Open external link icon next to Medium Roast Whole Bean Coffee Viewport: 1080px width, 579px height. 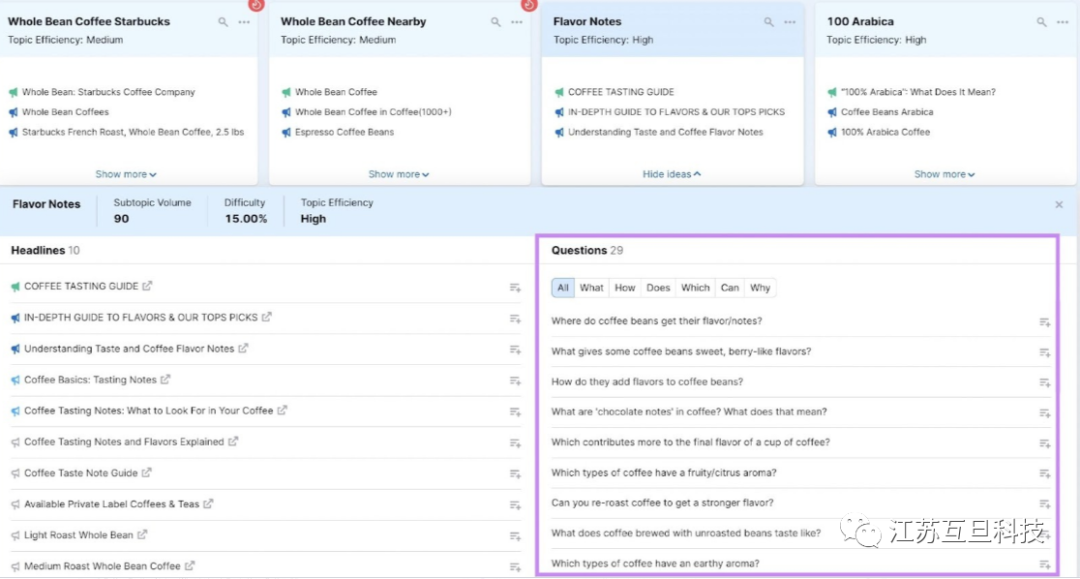[x=190, y=566]
